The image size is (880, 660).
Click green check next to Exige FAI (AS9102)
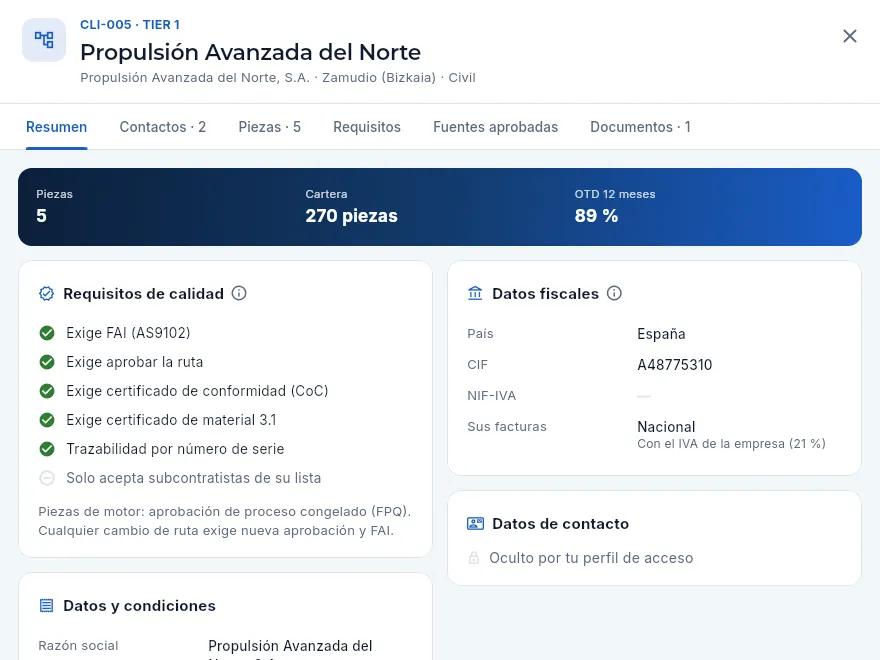click(47, 333)
